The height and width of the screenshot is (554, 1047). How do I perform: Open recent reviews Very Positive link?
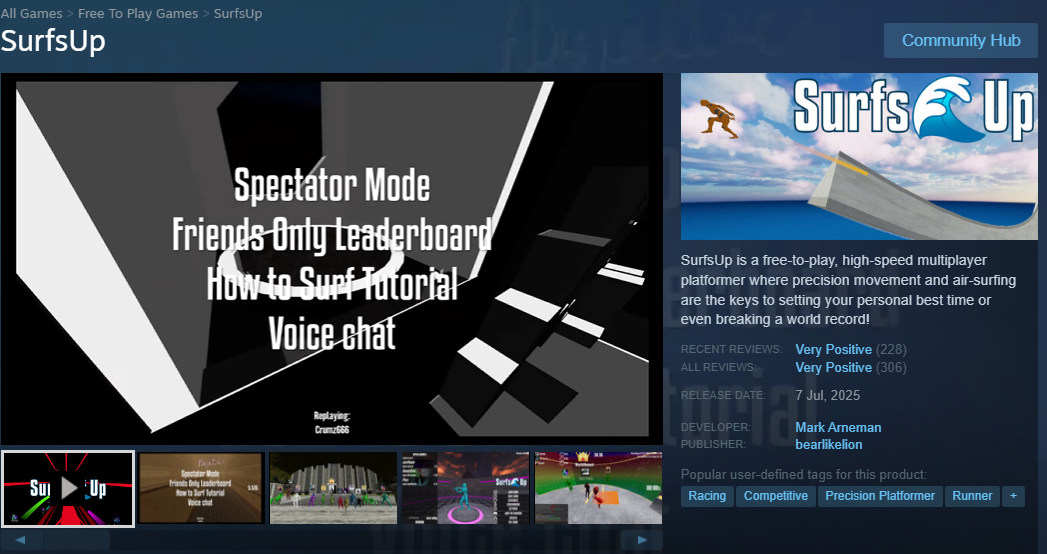[833, 350]
